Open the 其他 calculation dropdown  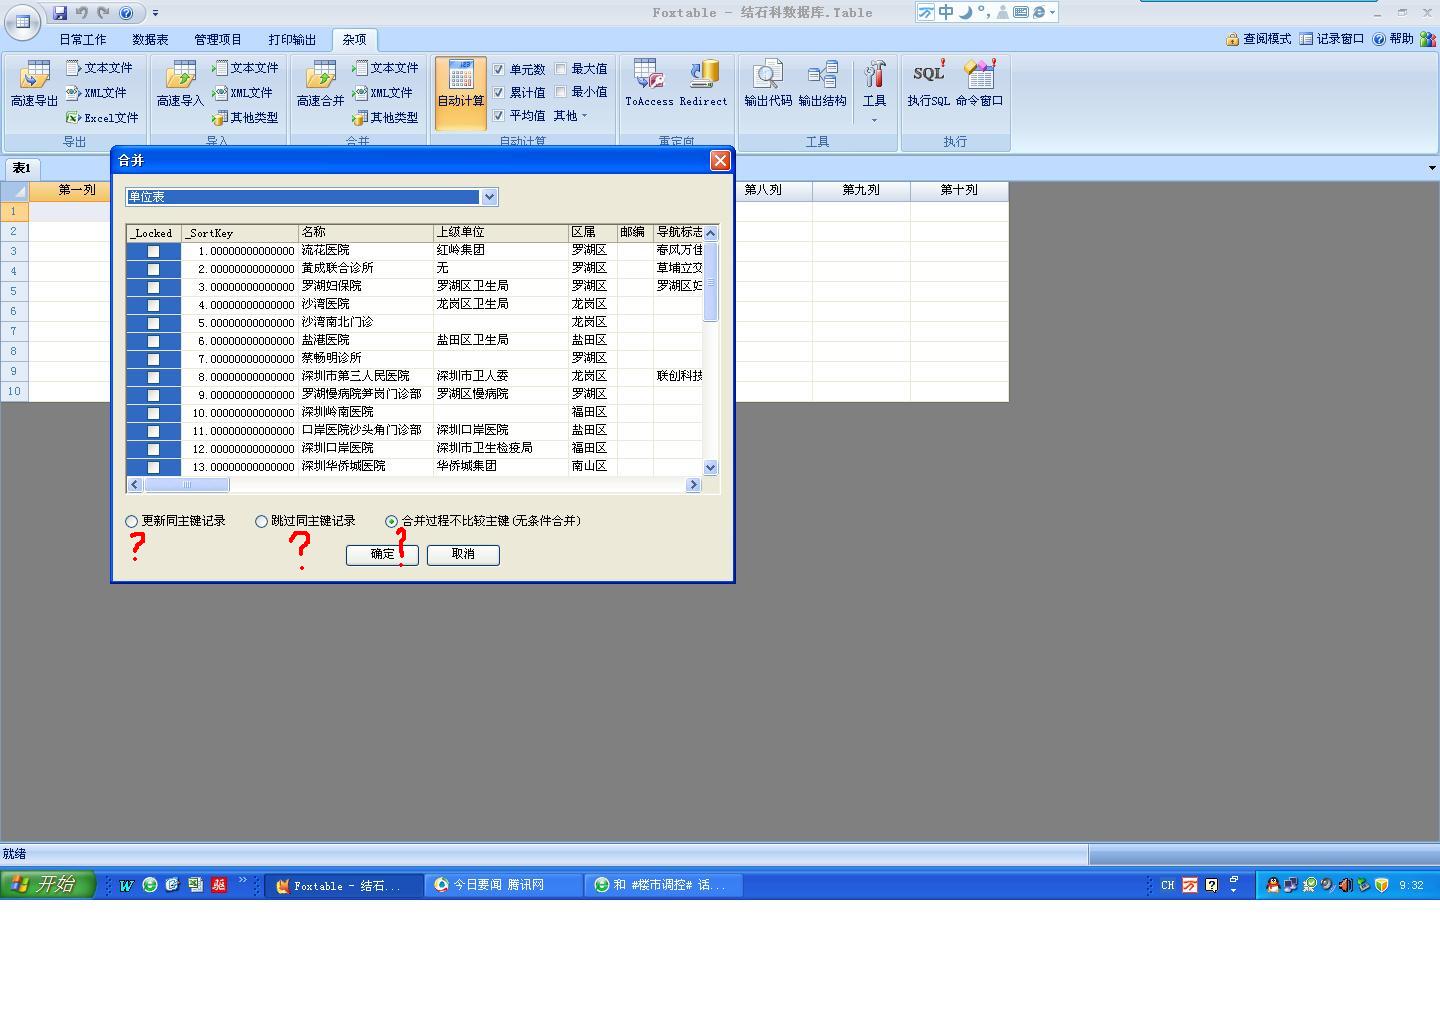coord(570,116)
